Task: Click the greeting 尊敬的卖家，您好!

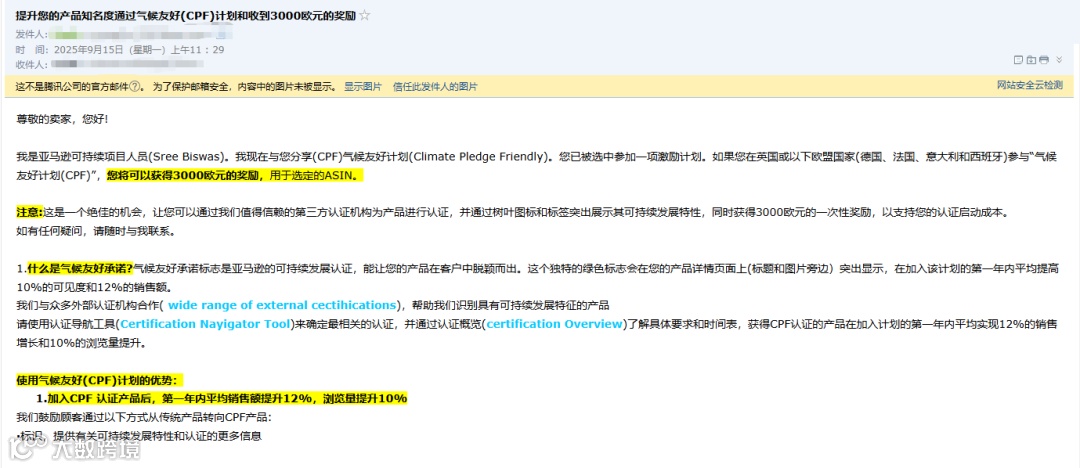Action: (x=62, y=119)
